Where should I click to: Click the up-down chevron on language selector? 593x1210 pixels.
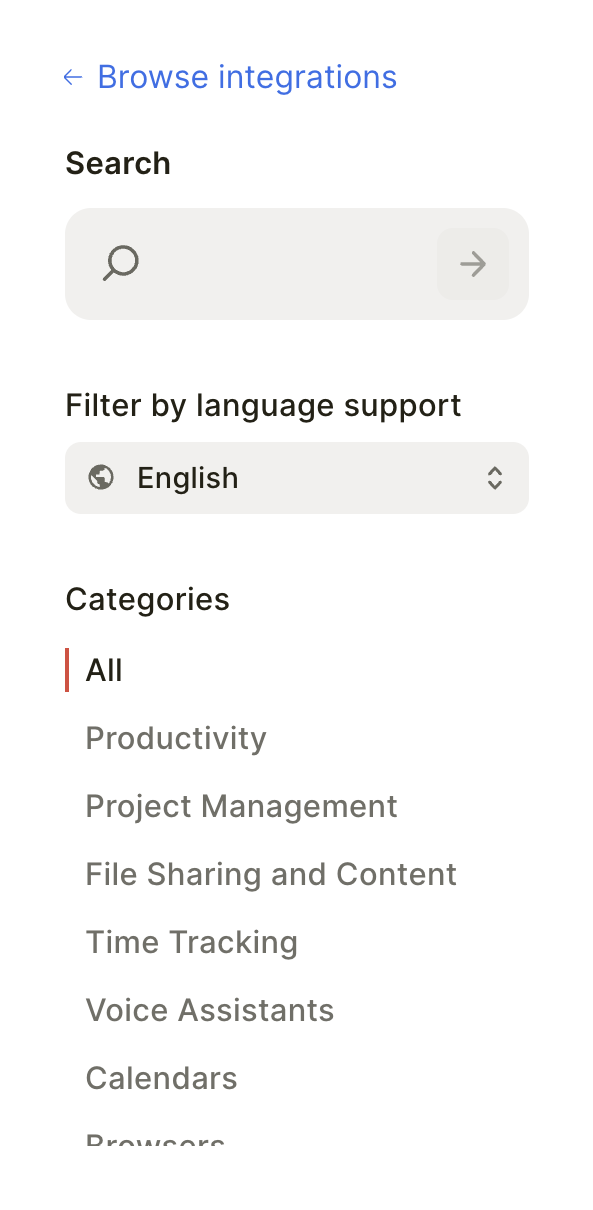(494, 478)
